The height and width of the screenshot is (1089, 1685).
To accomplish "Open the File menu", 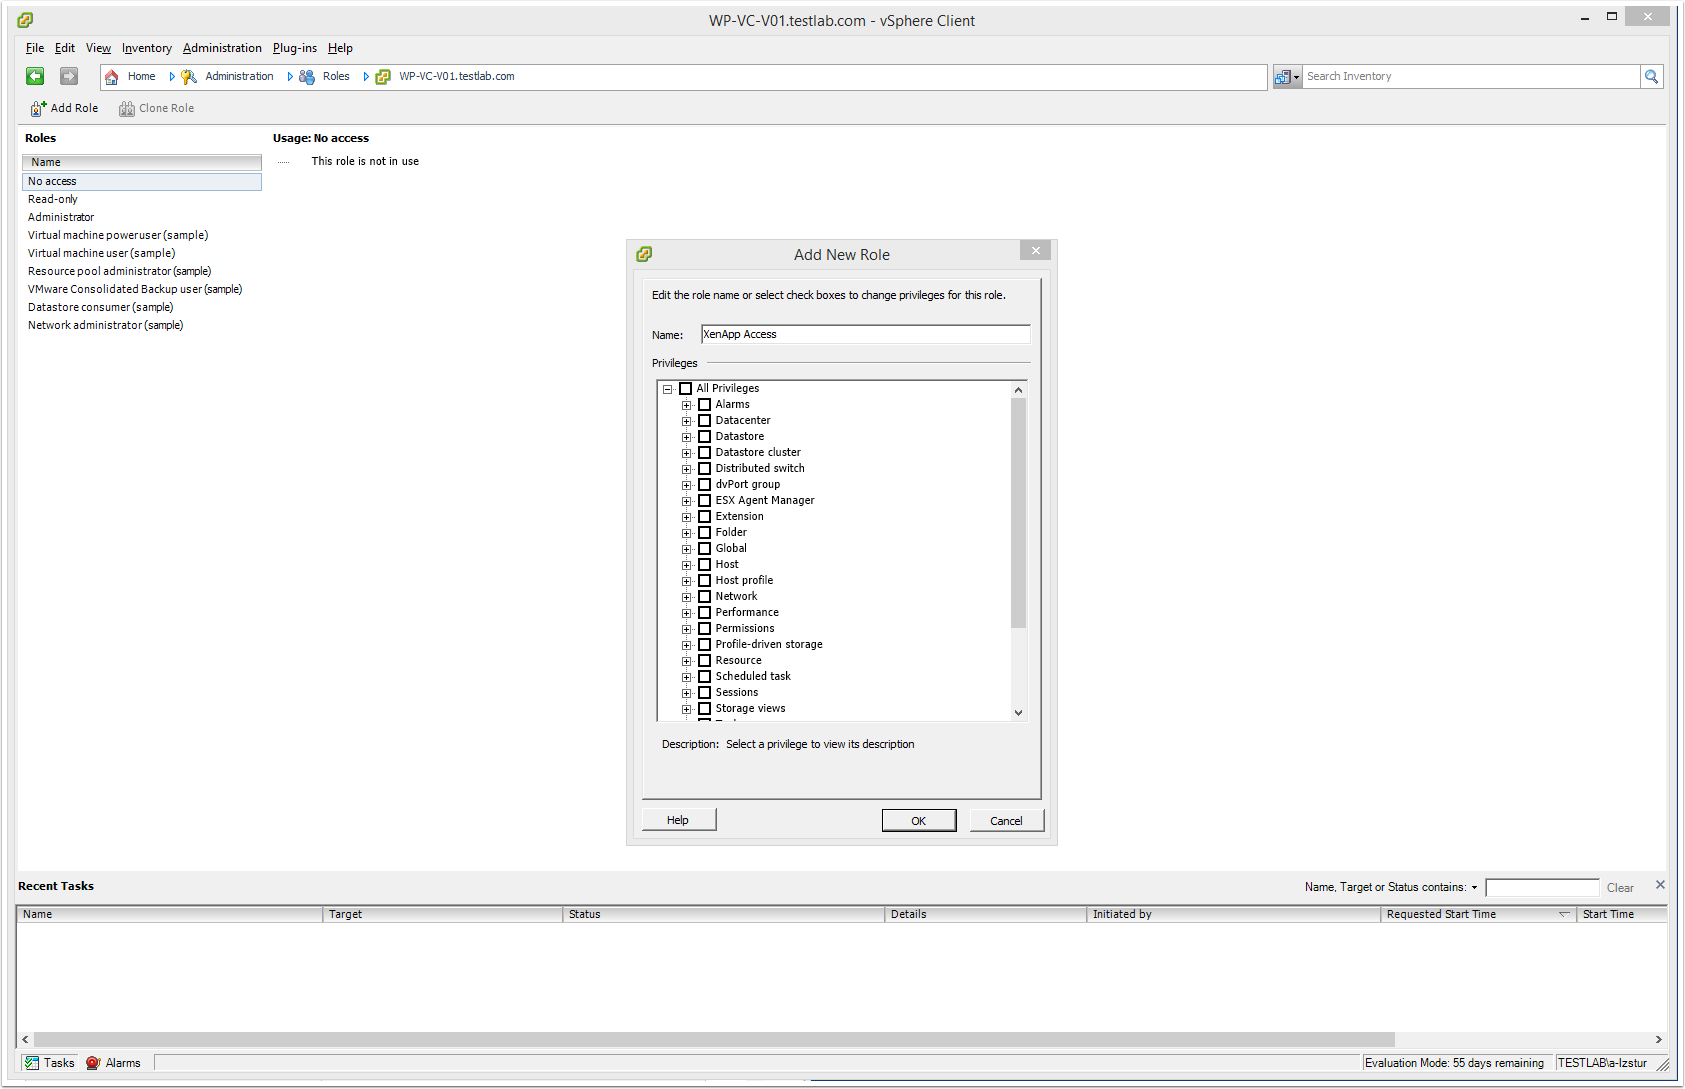I will tap(35, 48).
